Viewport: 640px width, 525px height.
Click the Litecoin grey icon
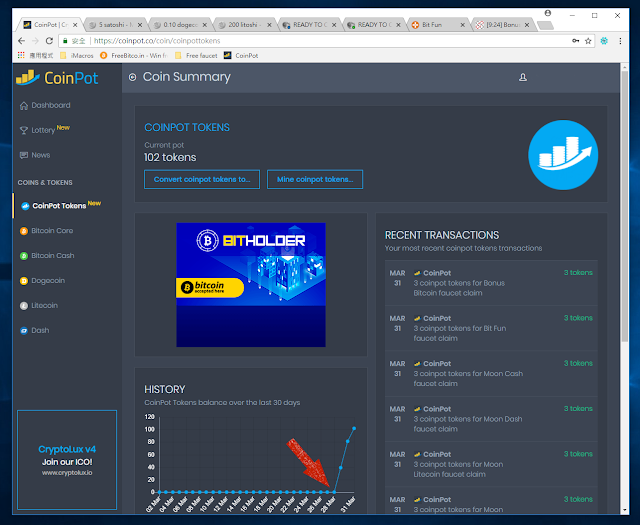(24, 306)
